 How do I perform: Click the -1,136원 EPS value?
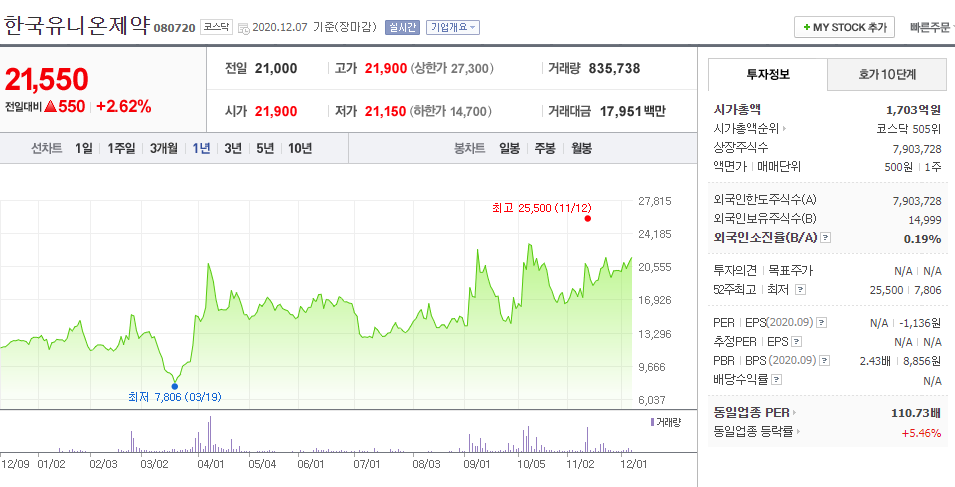pos(920,323)
